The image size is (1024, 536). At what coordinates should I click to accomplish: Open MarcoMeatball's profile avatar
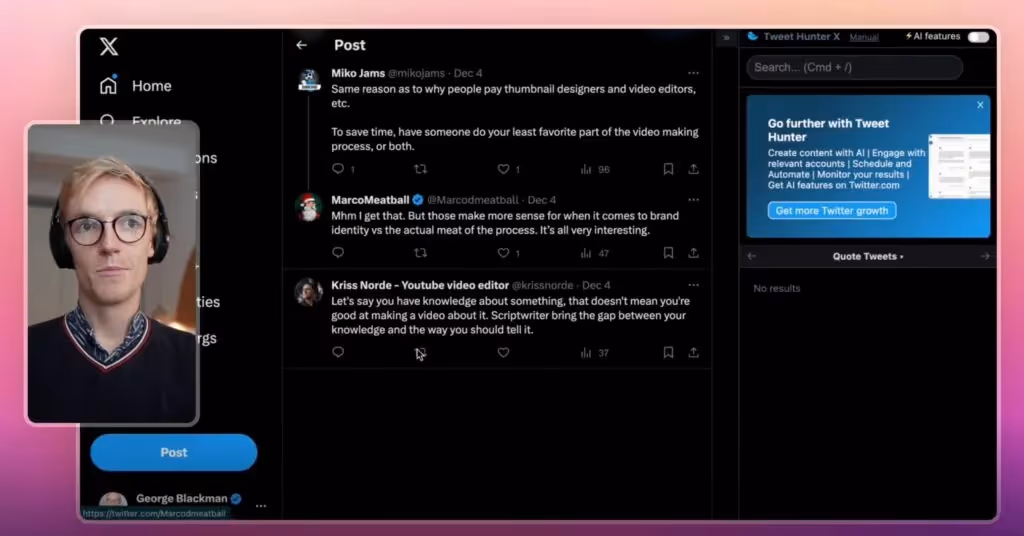point(309,207)
